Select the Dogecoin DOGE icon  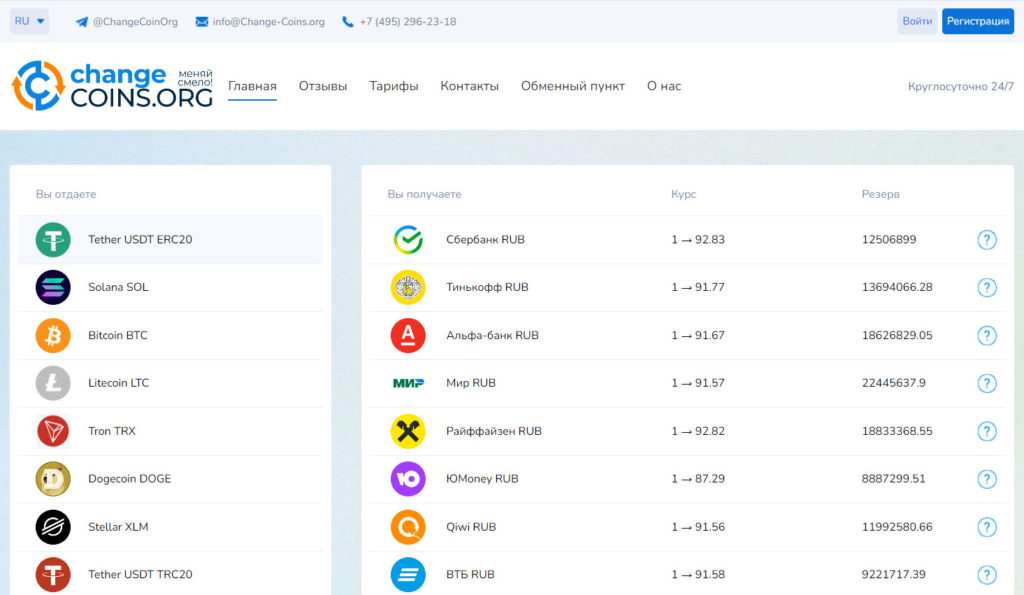[53, 479]
